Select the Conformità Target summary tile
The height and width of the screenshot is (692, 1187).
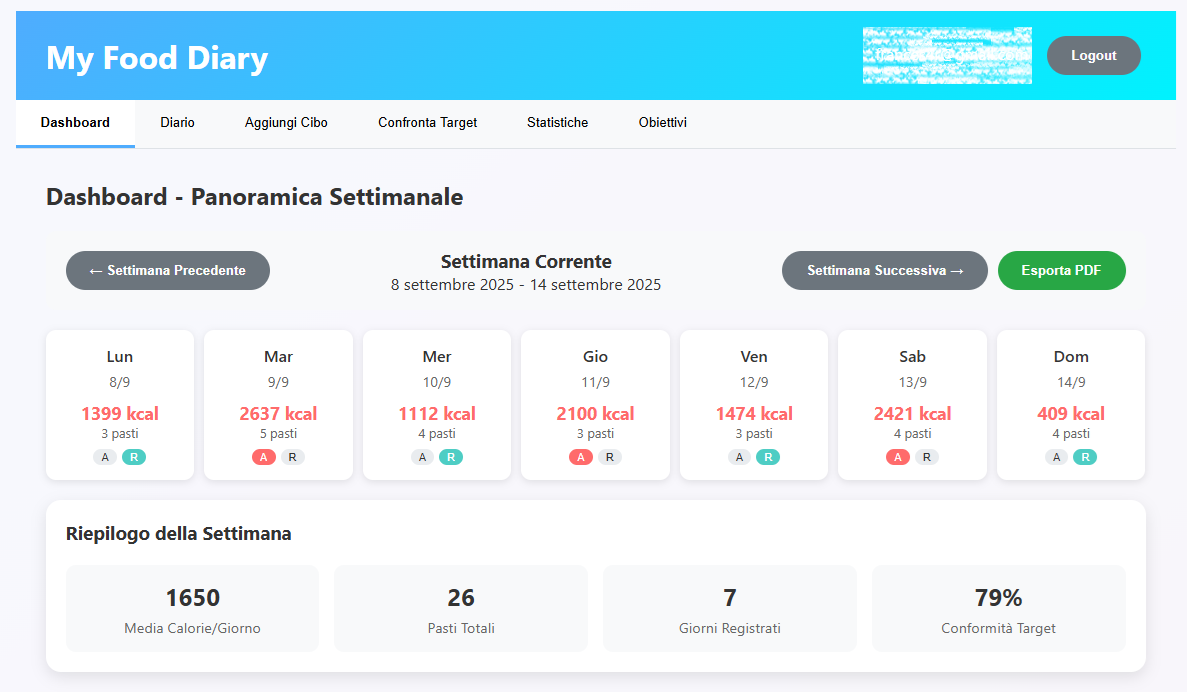coord(998,608)
